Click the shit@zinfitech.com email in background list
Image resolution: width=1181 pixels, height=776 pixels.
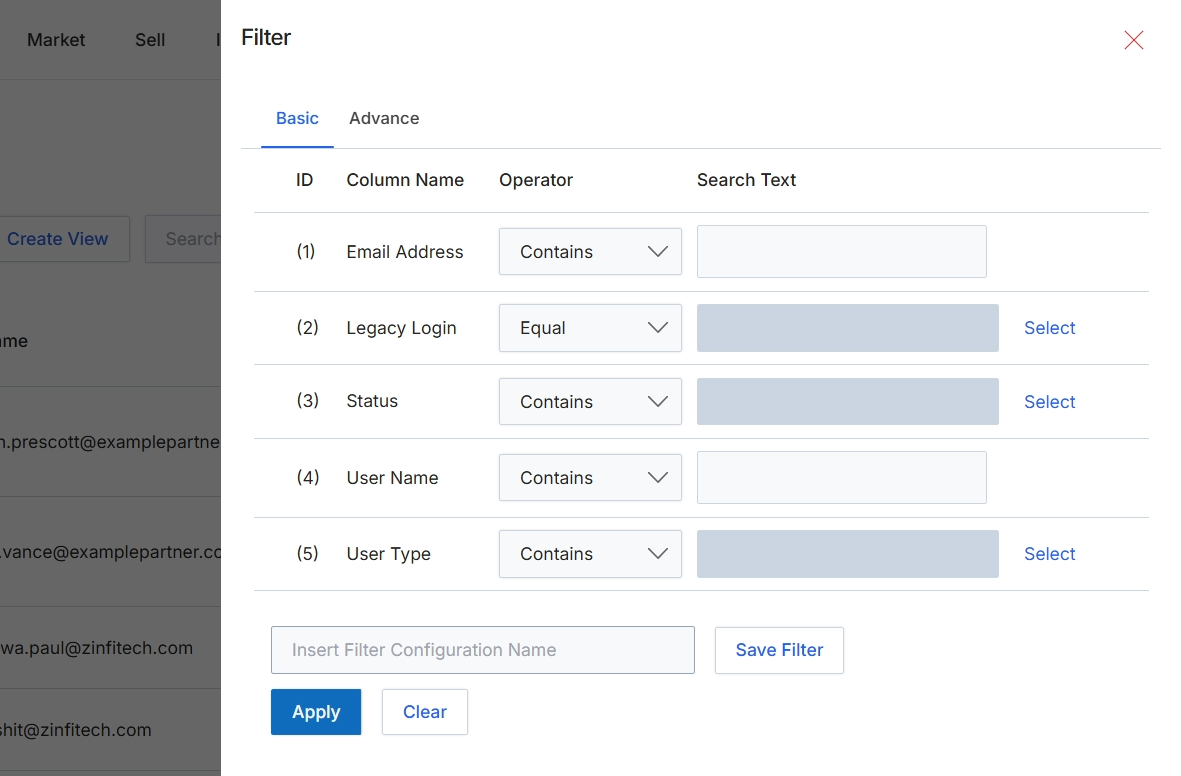pyautogui.click(x=75, y=730)
